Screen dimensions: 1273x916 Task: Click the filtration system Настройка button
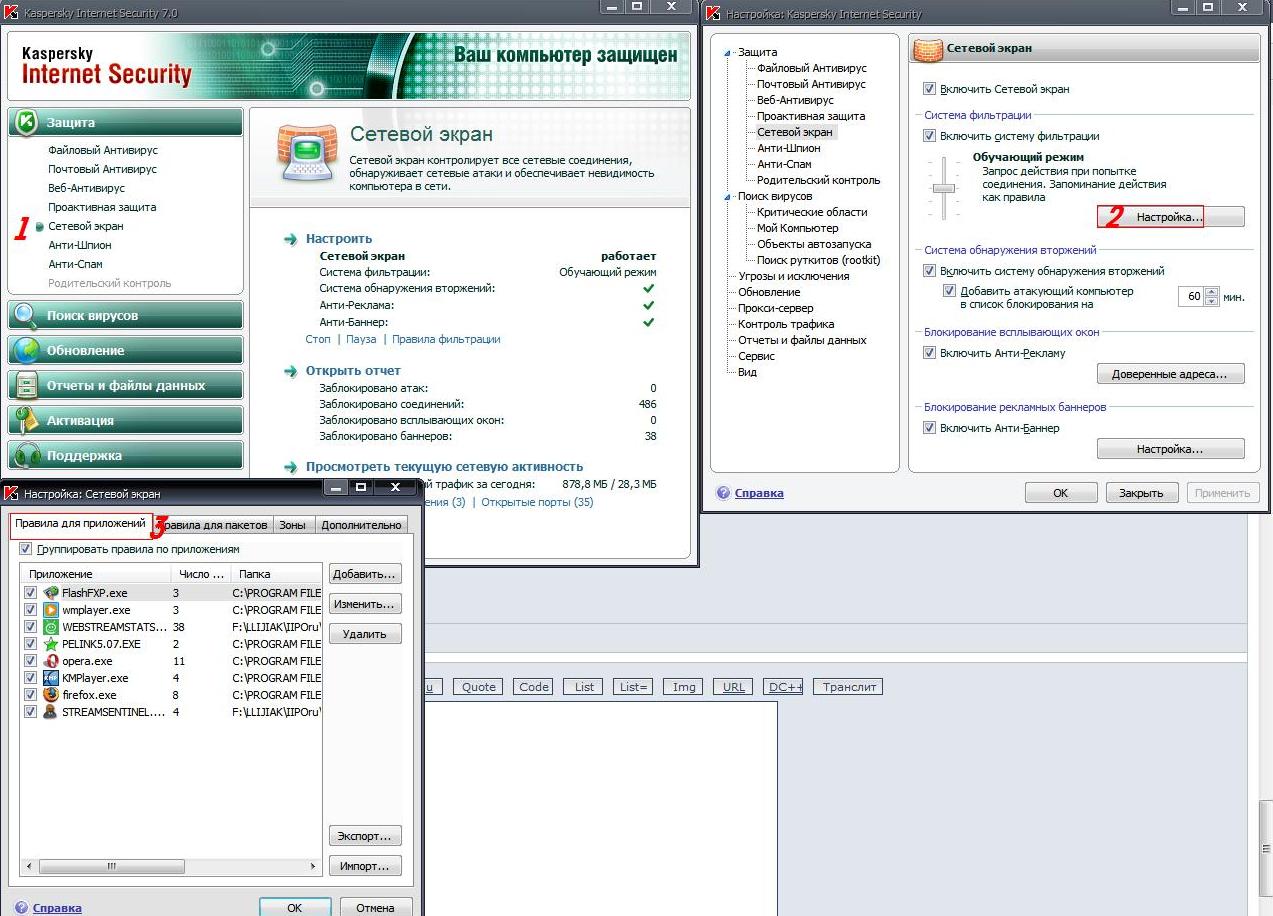(x=1170, y=216)
